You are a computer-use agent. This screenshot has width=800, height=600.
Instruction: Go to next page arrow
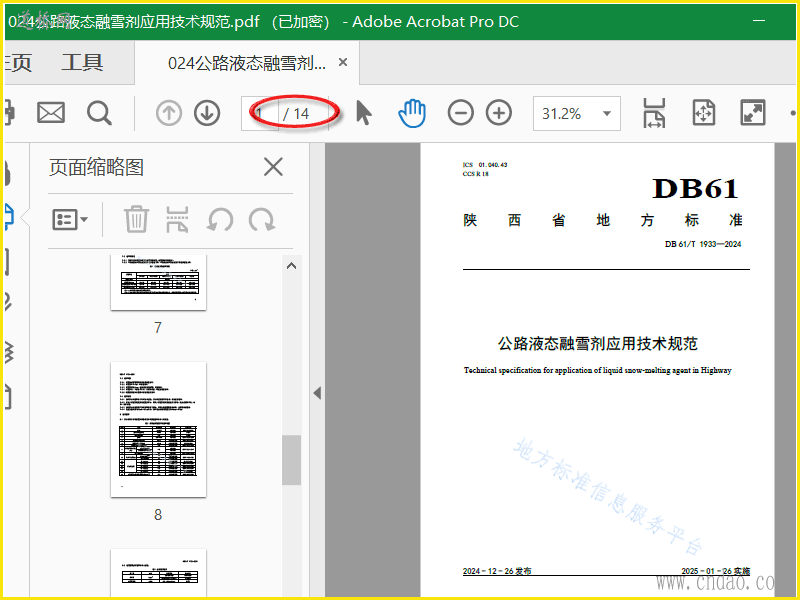tap(207, 113)
